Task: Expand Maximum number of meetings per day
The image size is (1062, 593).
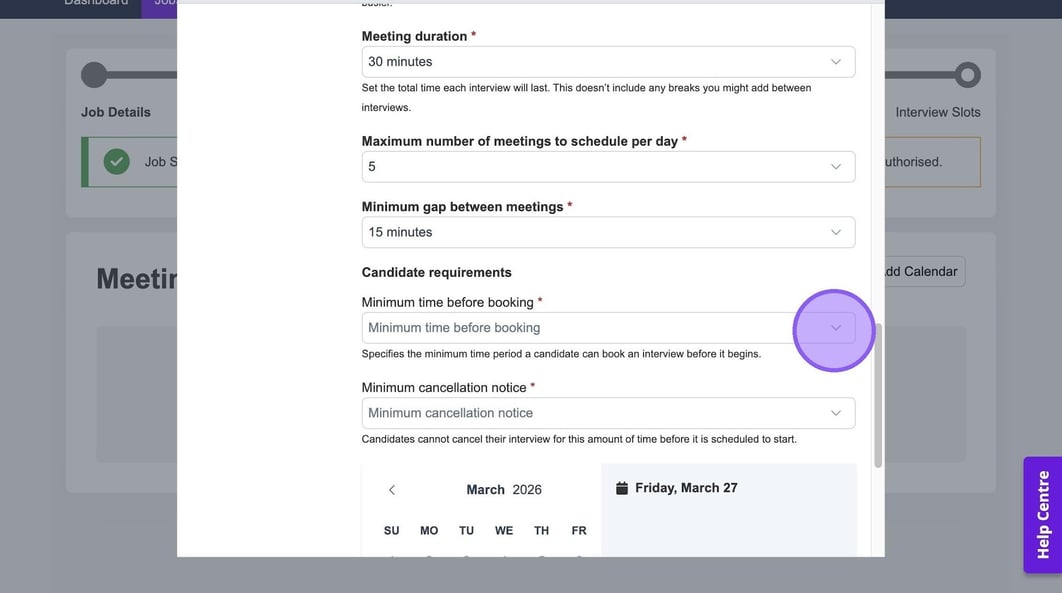Action: (608, 167)
